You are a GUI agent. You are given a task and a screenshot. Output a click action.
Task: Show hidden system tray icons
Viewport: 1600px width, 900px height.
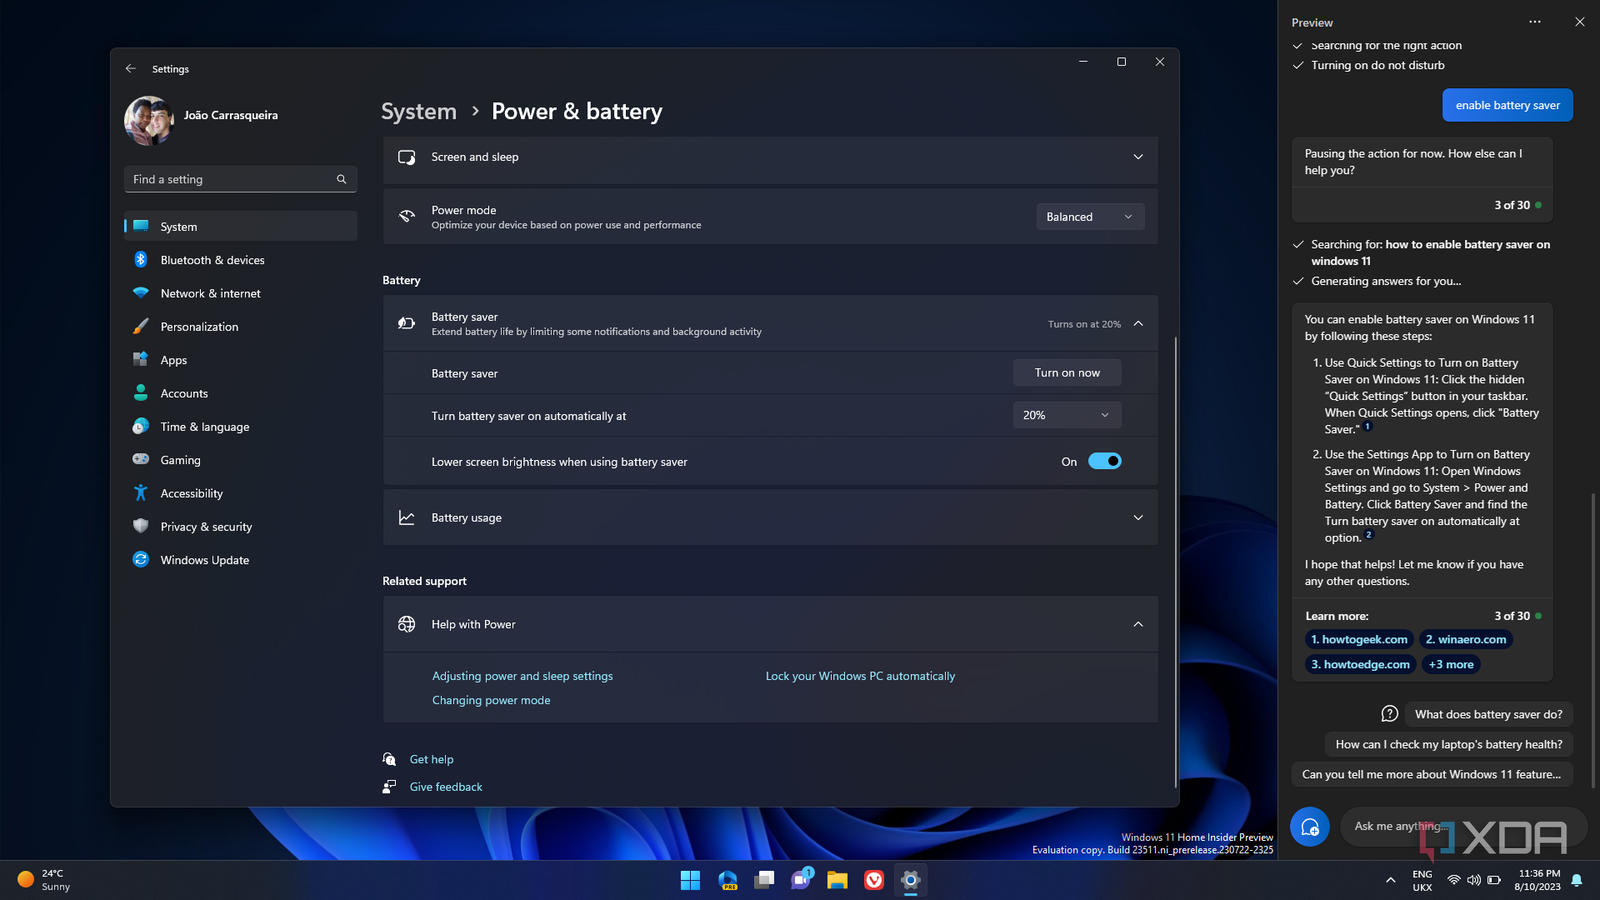tap(1390, 880)
